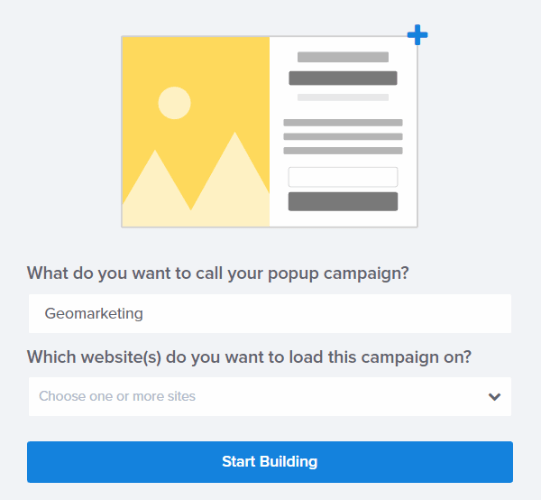Click the dark gray button mockup in preview
Viewport: 541px width, 500px height.
[343, 201]
